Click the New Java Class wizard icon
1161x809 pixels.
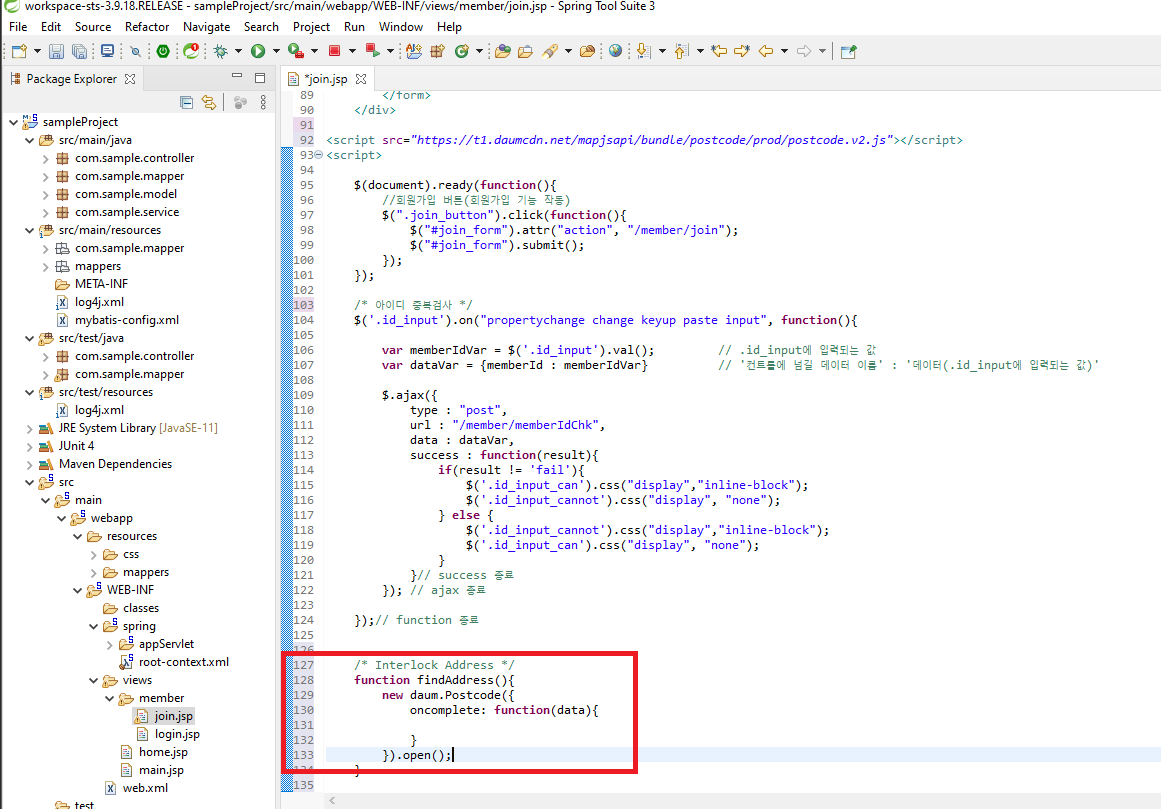click(x=414, y=51)
